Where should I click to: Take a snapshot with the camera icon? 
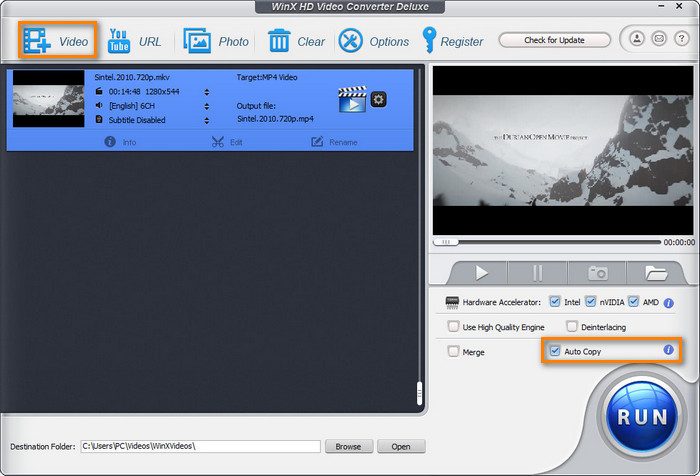[x=597, y=273]
